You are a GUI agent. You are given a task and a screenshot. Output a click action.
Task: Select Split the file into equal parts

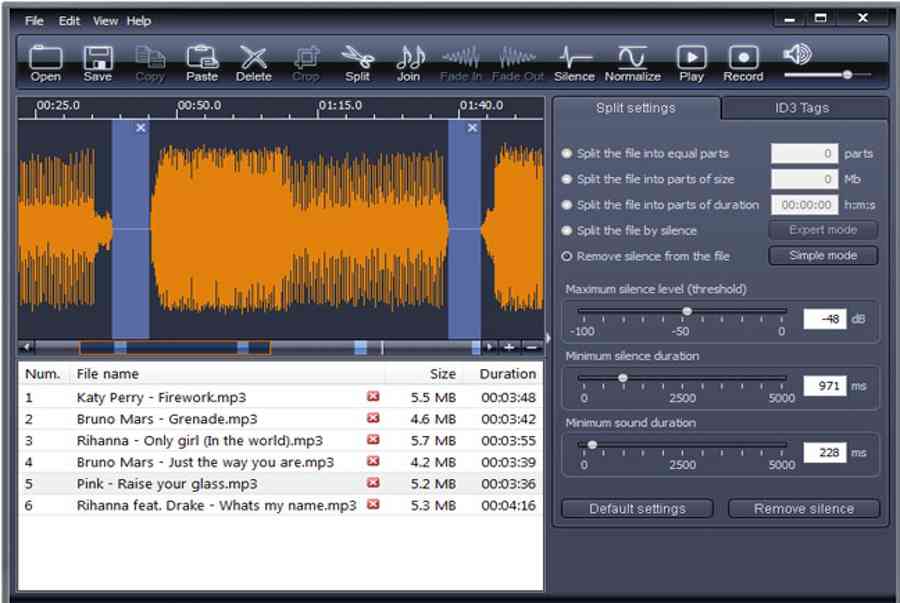pos(567,154)
